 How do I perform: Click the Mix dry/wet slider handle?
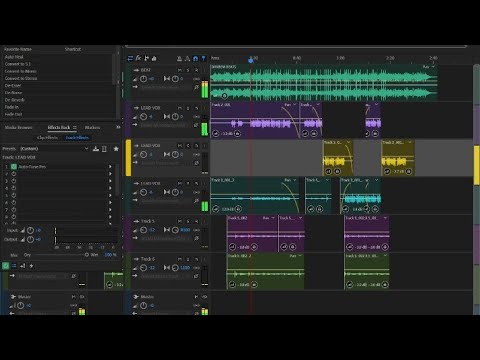[x=87, y=255]
